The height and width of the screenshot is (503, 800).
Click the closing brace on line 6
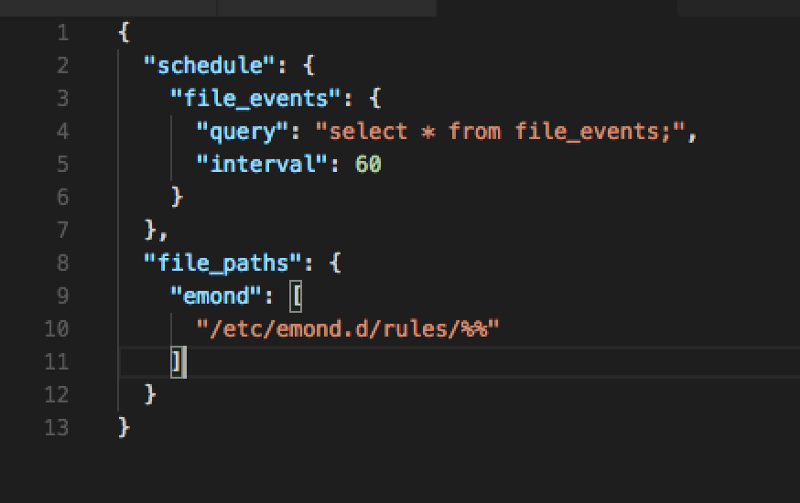(177, 197)
